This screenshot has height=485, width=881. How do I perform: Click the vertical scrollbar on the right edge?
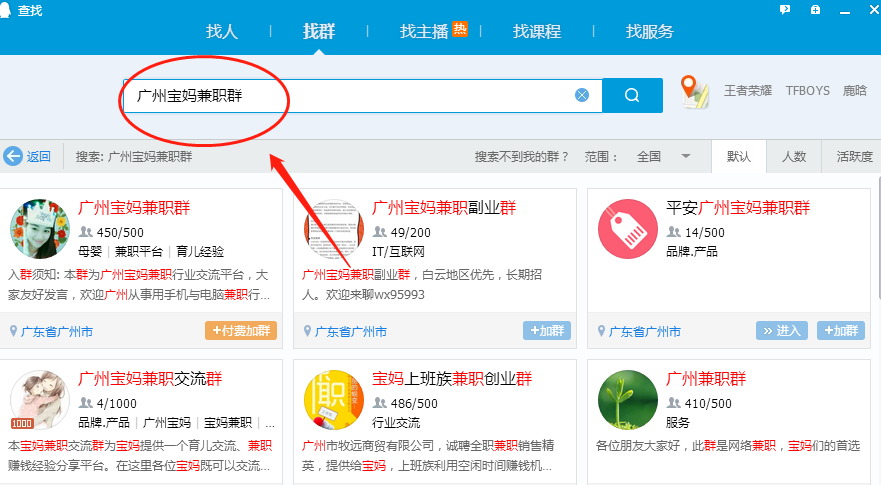[878, 236]
